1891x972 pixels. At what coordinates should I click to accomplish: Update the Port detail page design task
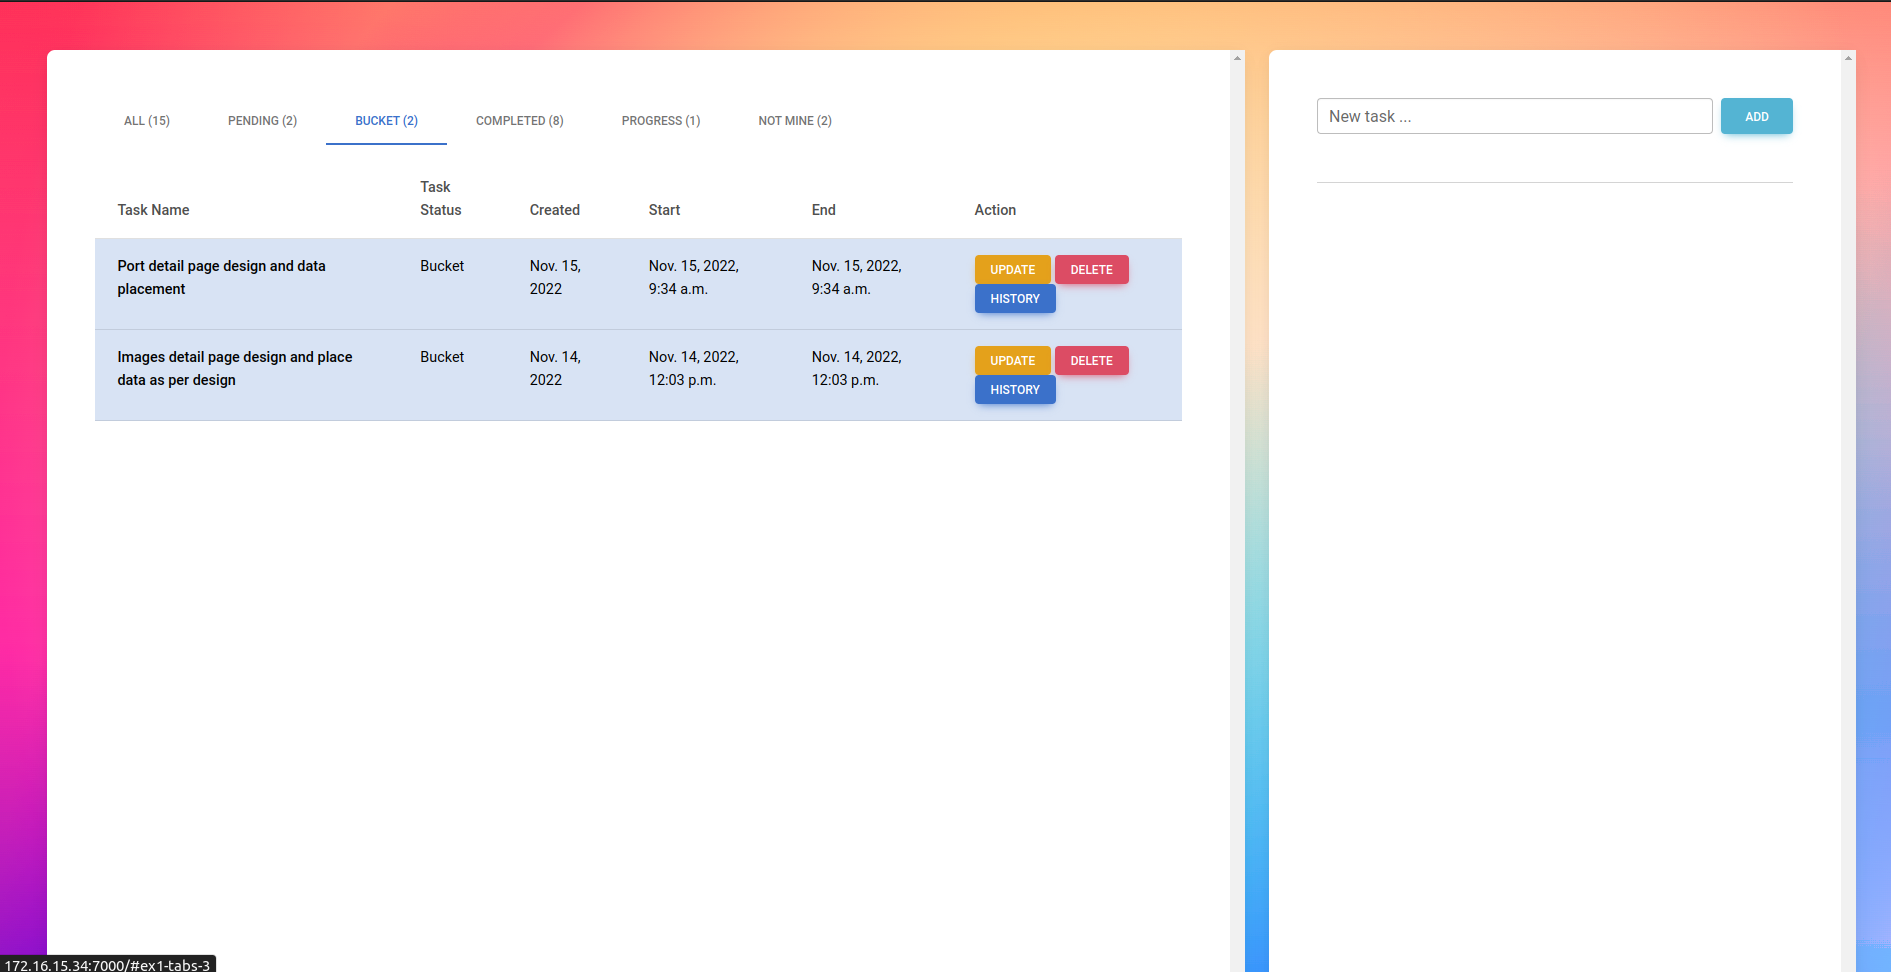pyautogui.click(x=1012, y=270)
